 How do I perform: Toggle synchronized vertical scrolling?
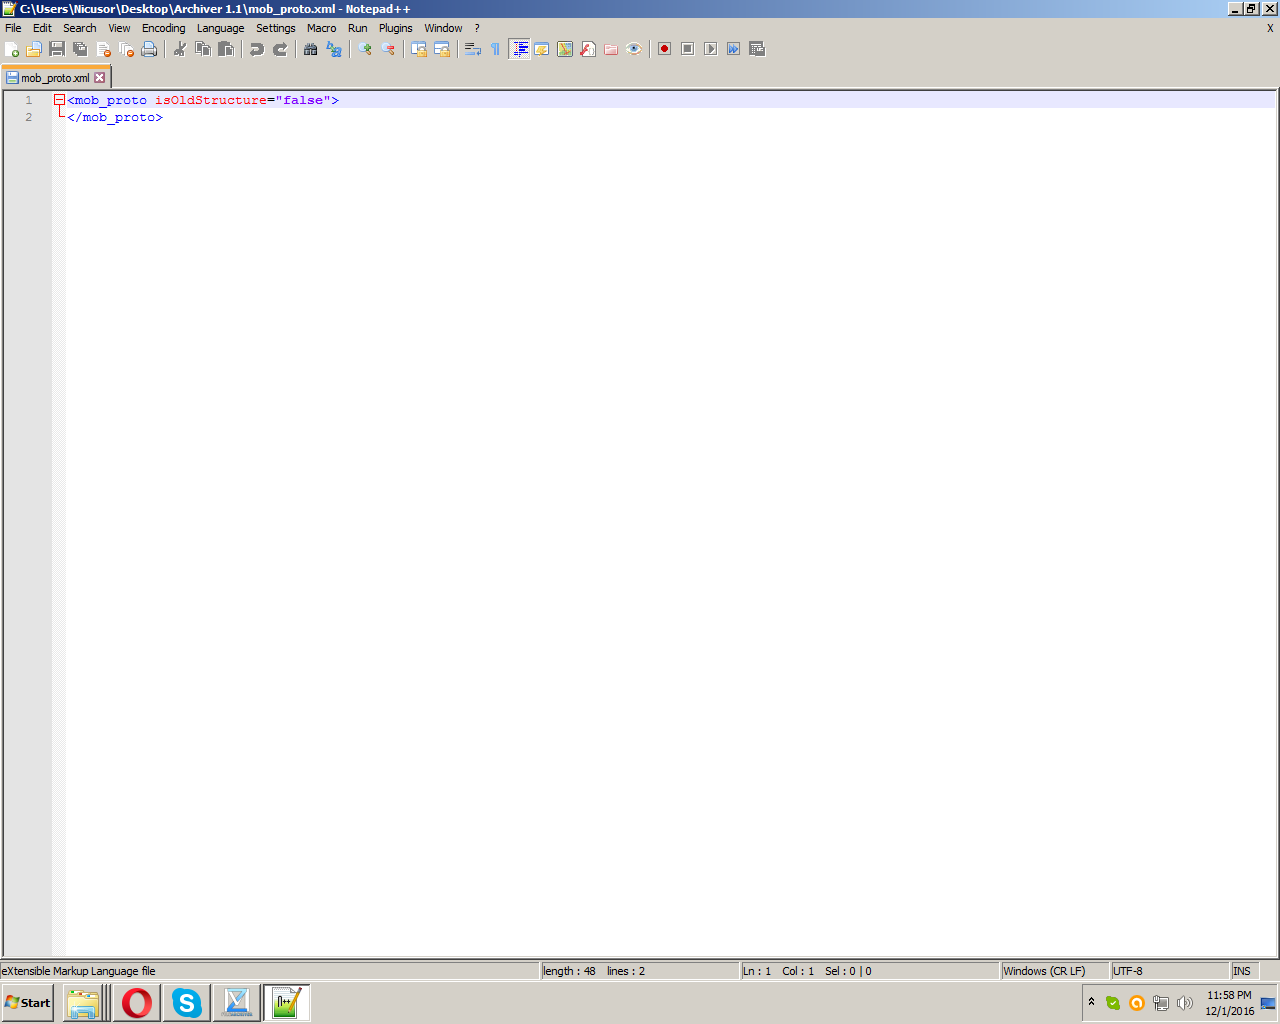click(x=419, y=49)
